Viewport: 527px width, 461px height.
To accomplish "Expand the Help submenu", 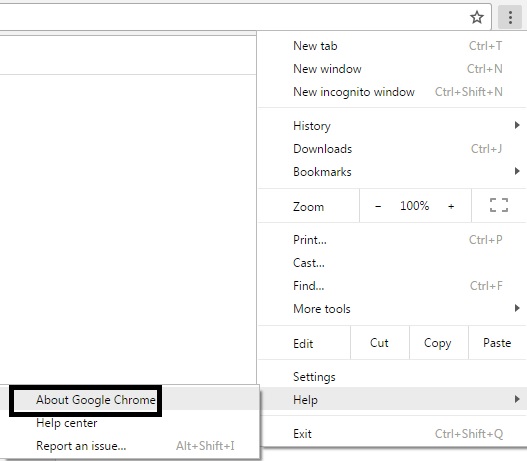I will pyautogui.click(x=392, y=400).
